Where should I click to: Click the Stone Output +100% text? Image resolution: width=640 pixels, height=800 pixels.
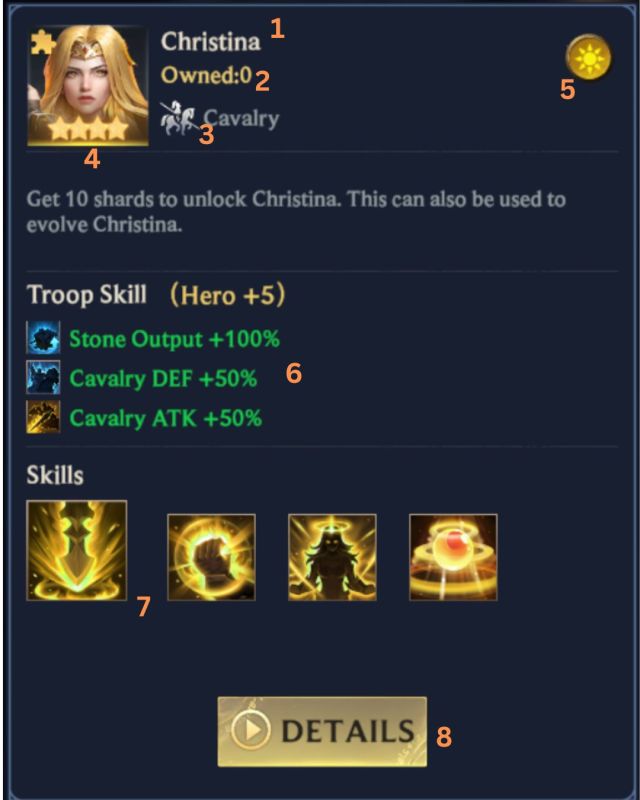coord(175,339)
